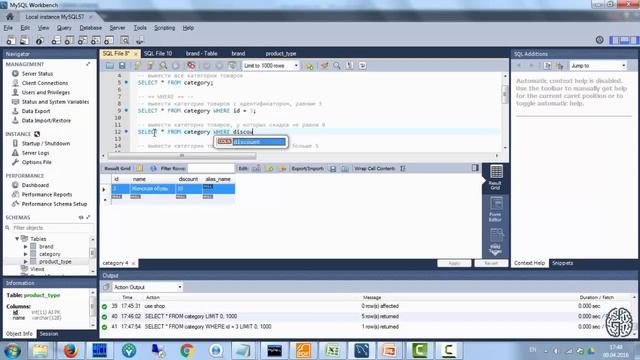
Task: Save snippet with the star icon
Action: pos(309,65)
